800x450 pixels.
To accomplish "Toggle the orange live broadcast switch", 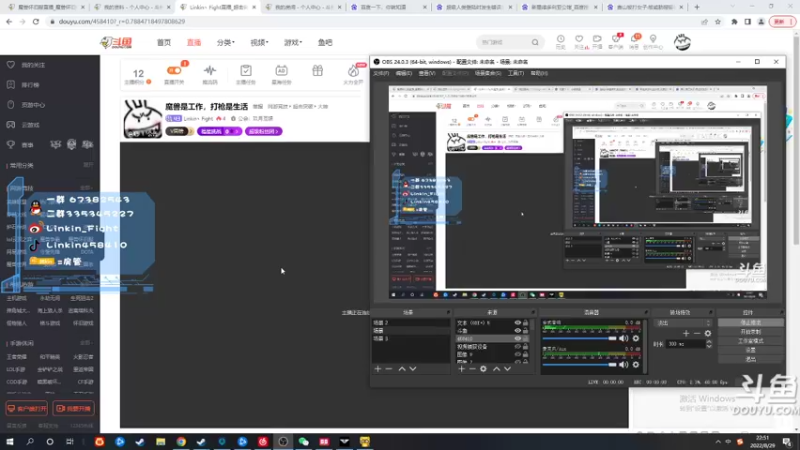I will [x=174, y=70].
